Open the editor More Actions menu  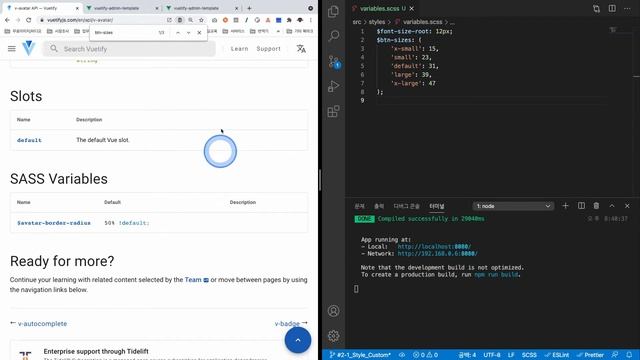[627, 9]
